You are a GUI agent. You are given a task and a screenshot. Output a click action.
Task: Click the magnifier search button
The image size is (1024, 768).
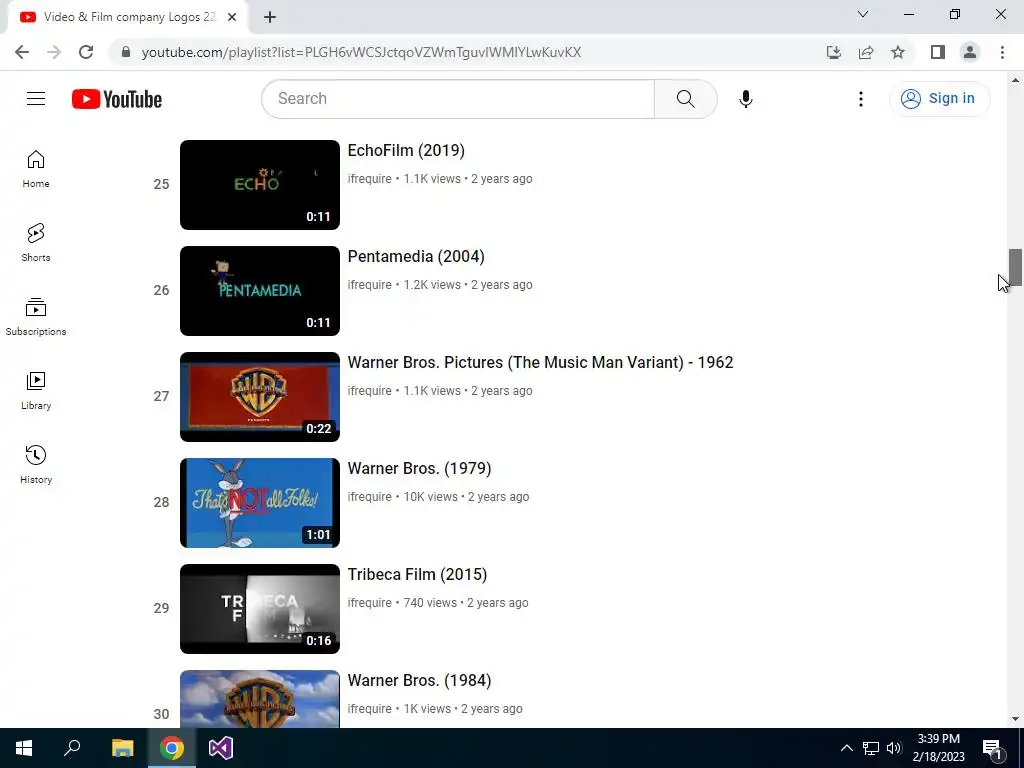pyautogui.click(x=685, y=99)
